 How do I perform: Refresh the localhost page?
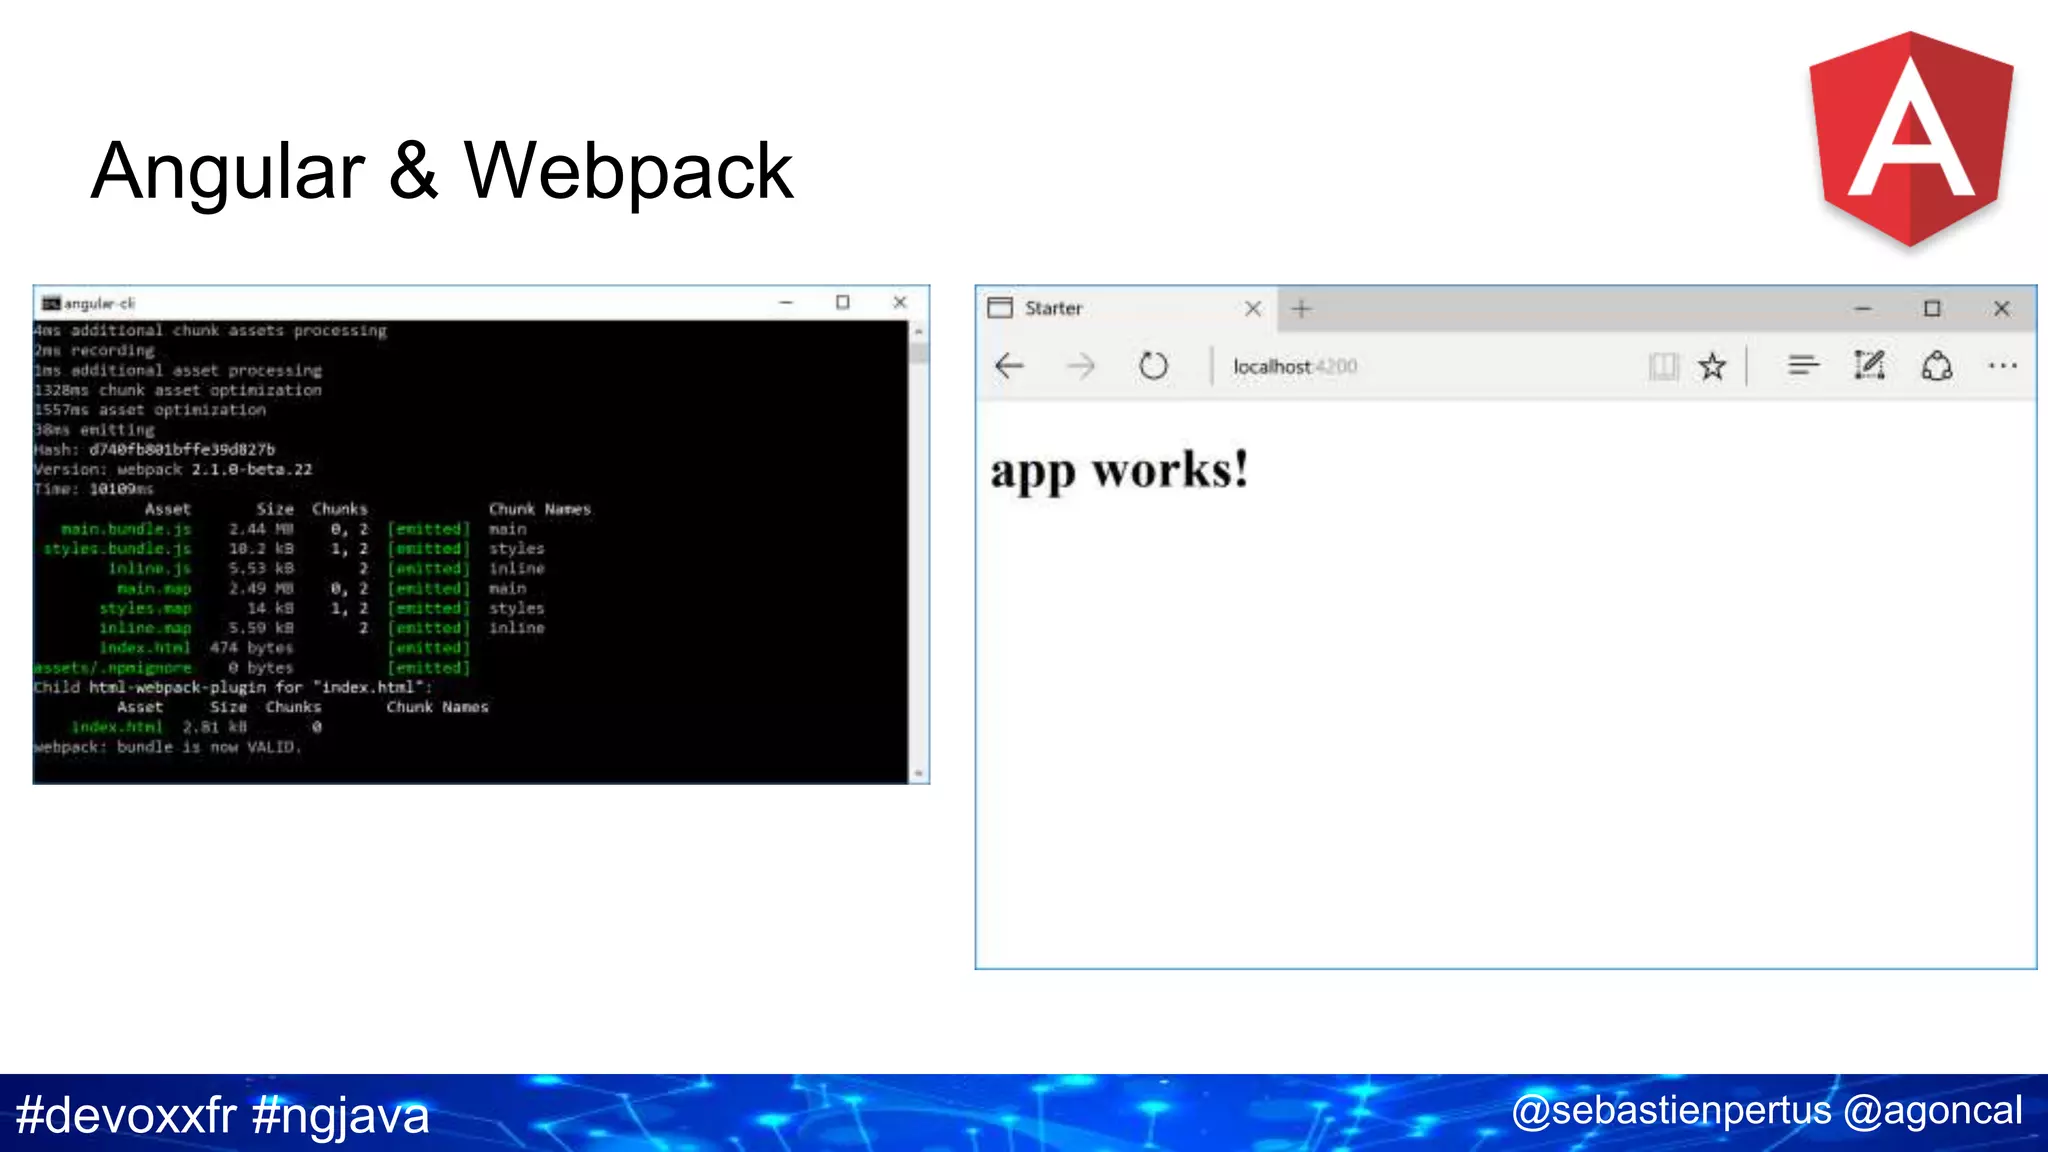1153,366
